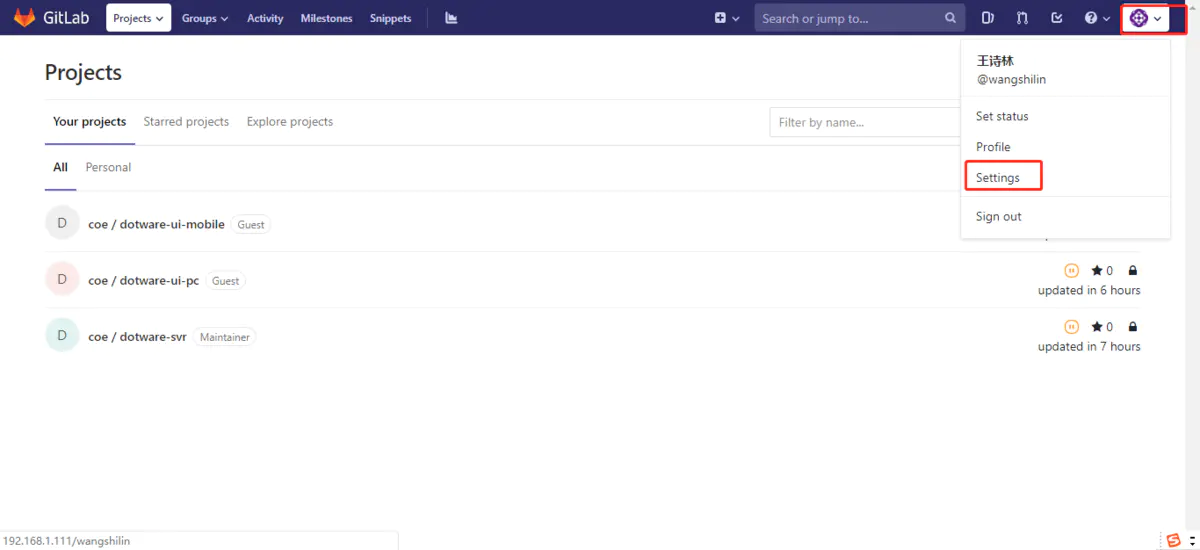Click the star icon for dotware-svr
The width and height of the screenshot is (1200, 550).
click(1097, 326)
